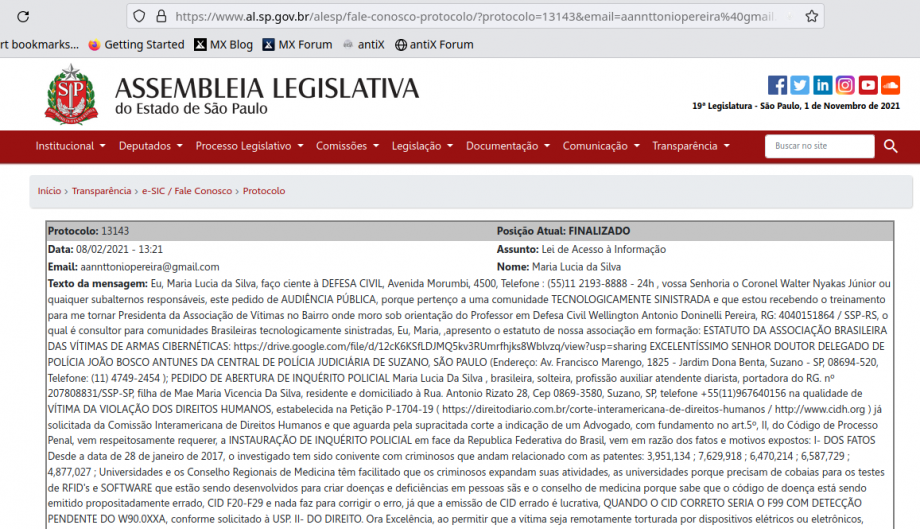Image resolution: width=920 pixels, height=529 pixels.
Task: Expand the Documentação menu
Action: click(508, 146)
